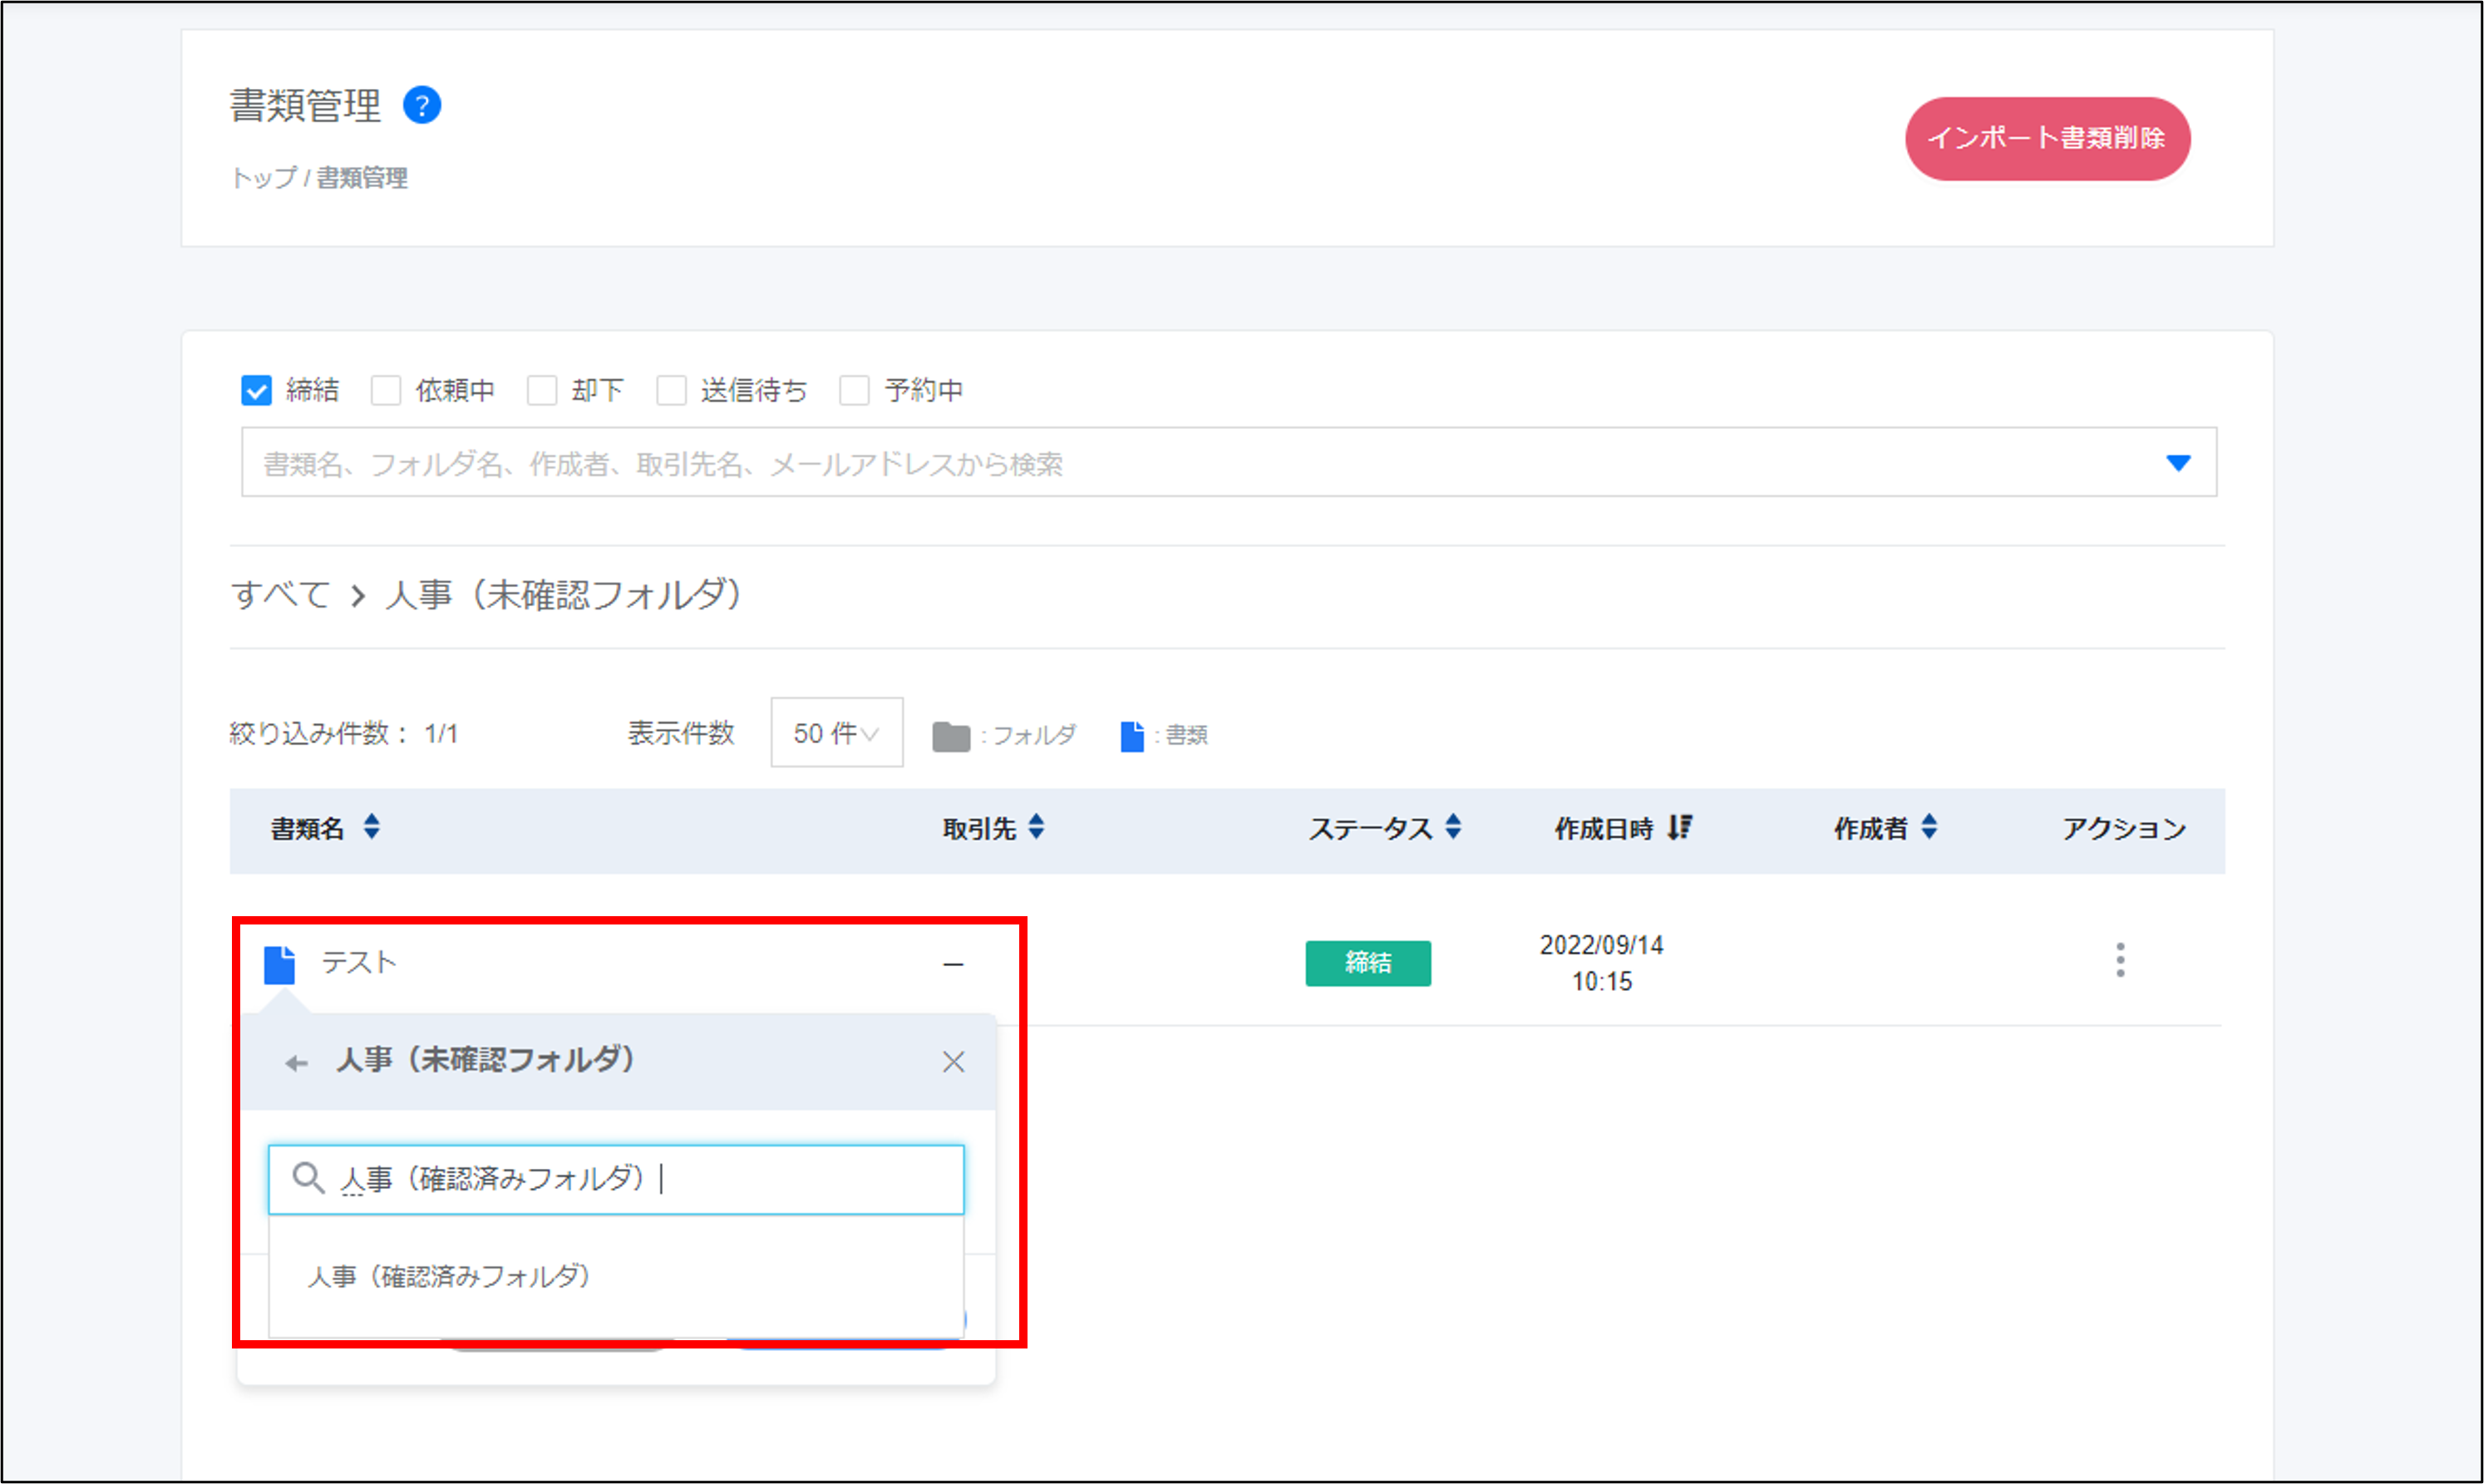Click the folder search input field
This screenshot has width=2484, height=1484.
pos(640,1179)
